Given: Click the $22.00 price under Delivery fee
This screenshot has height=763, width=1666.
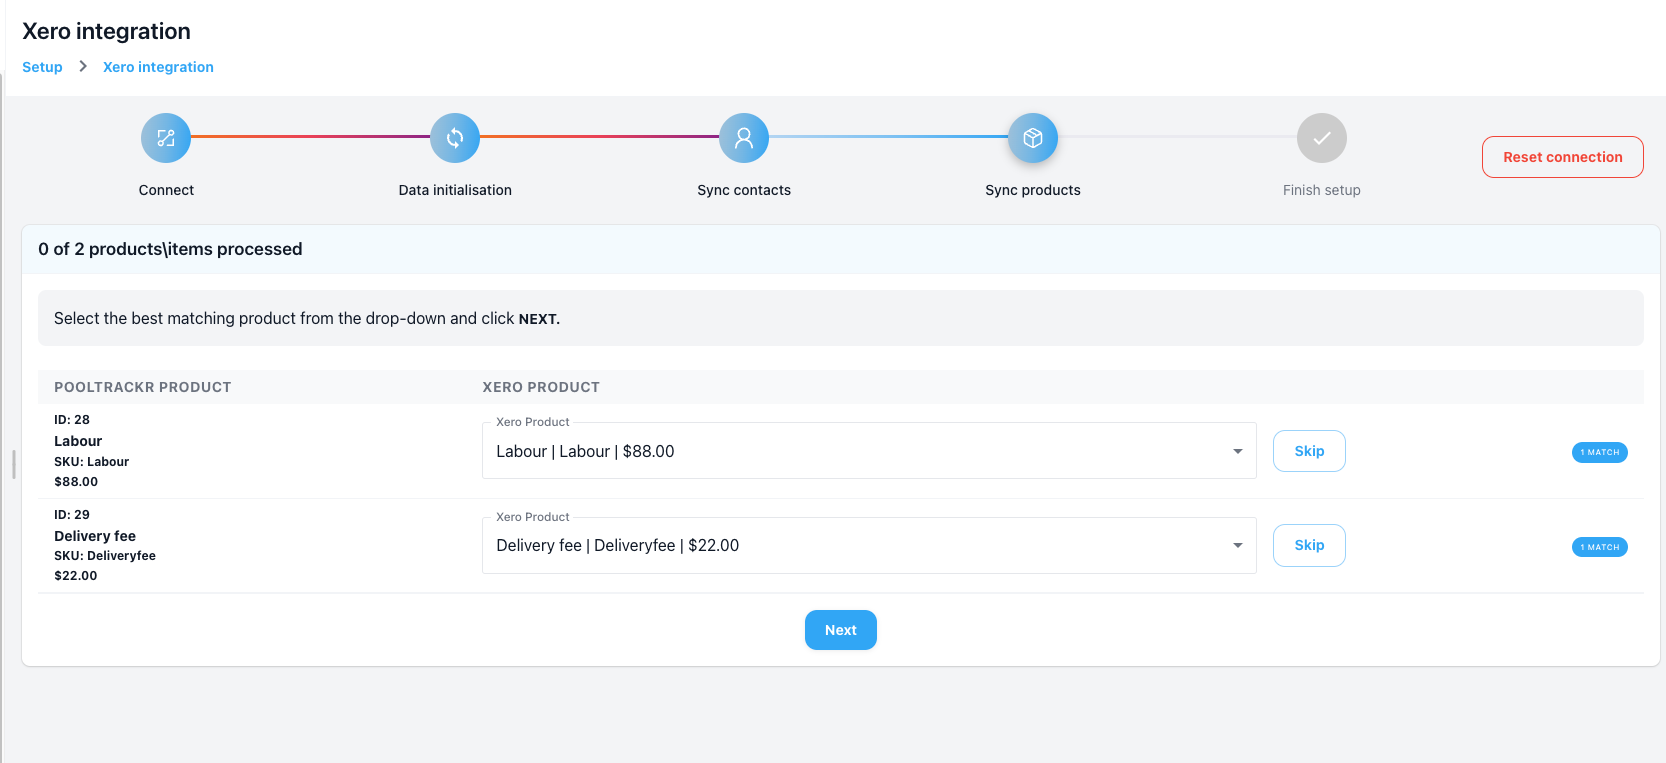Looking at the screenshot, I should (x=76, y=576).
